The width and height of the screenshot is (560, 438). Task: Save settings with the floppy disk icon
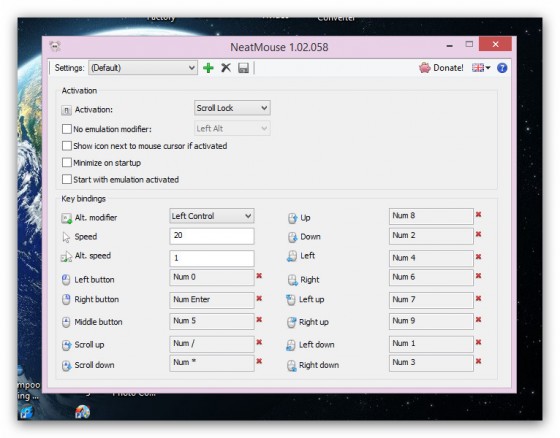[243, 68]
